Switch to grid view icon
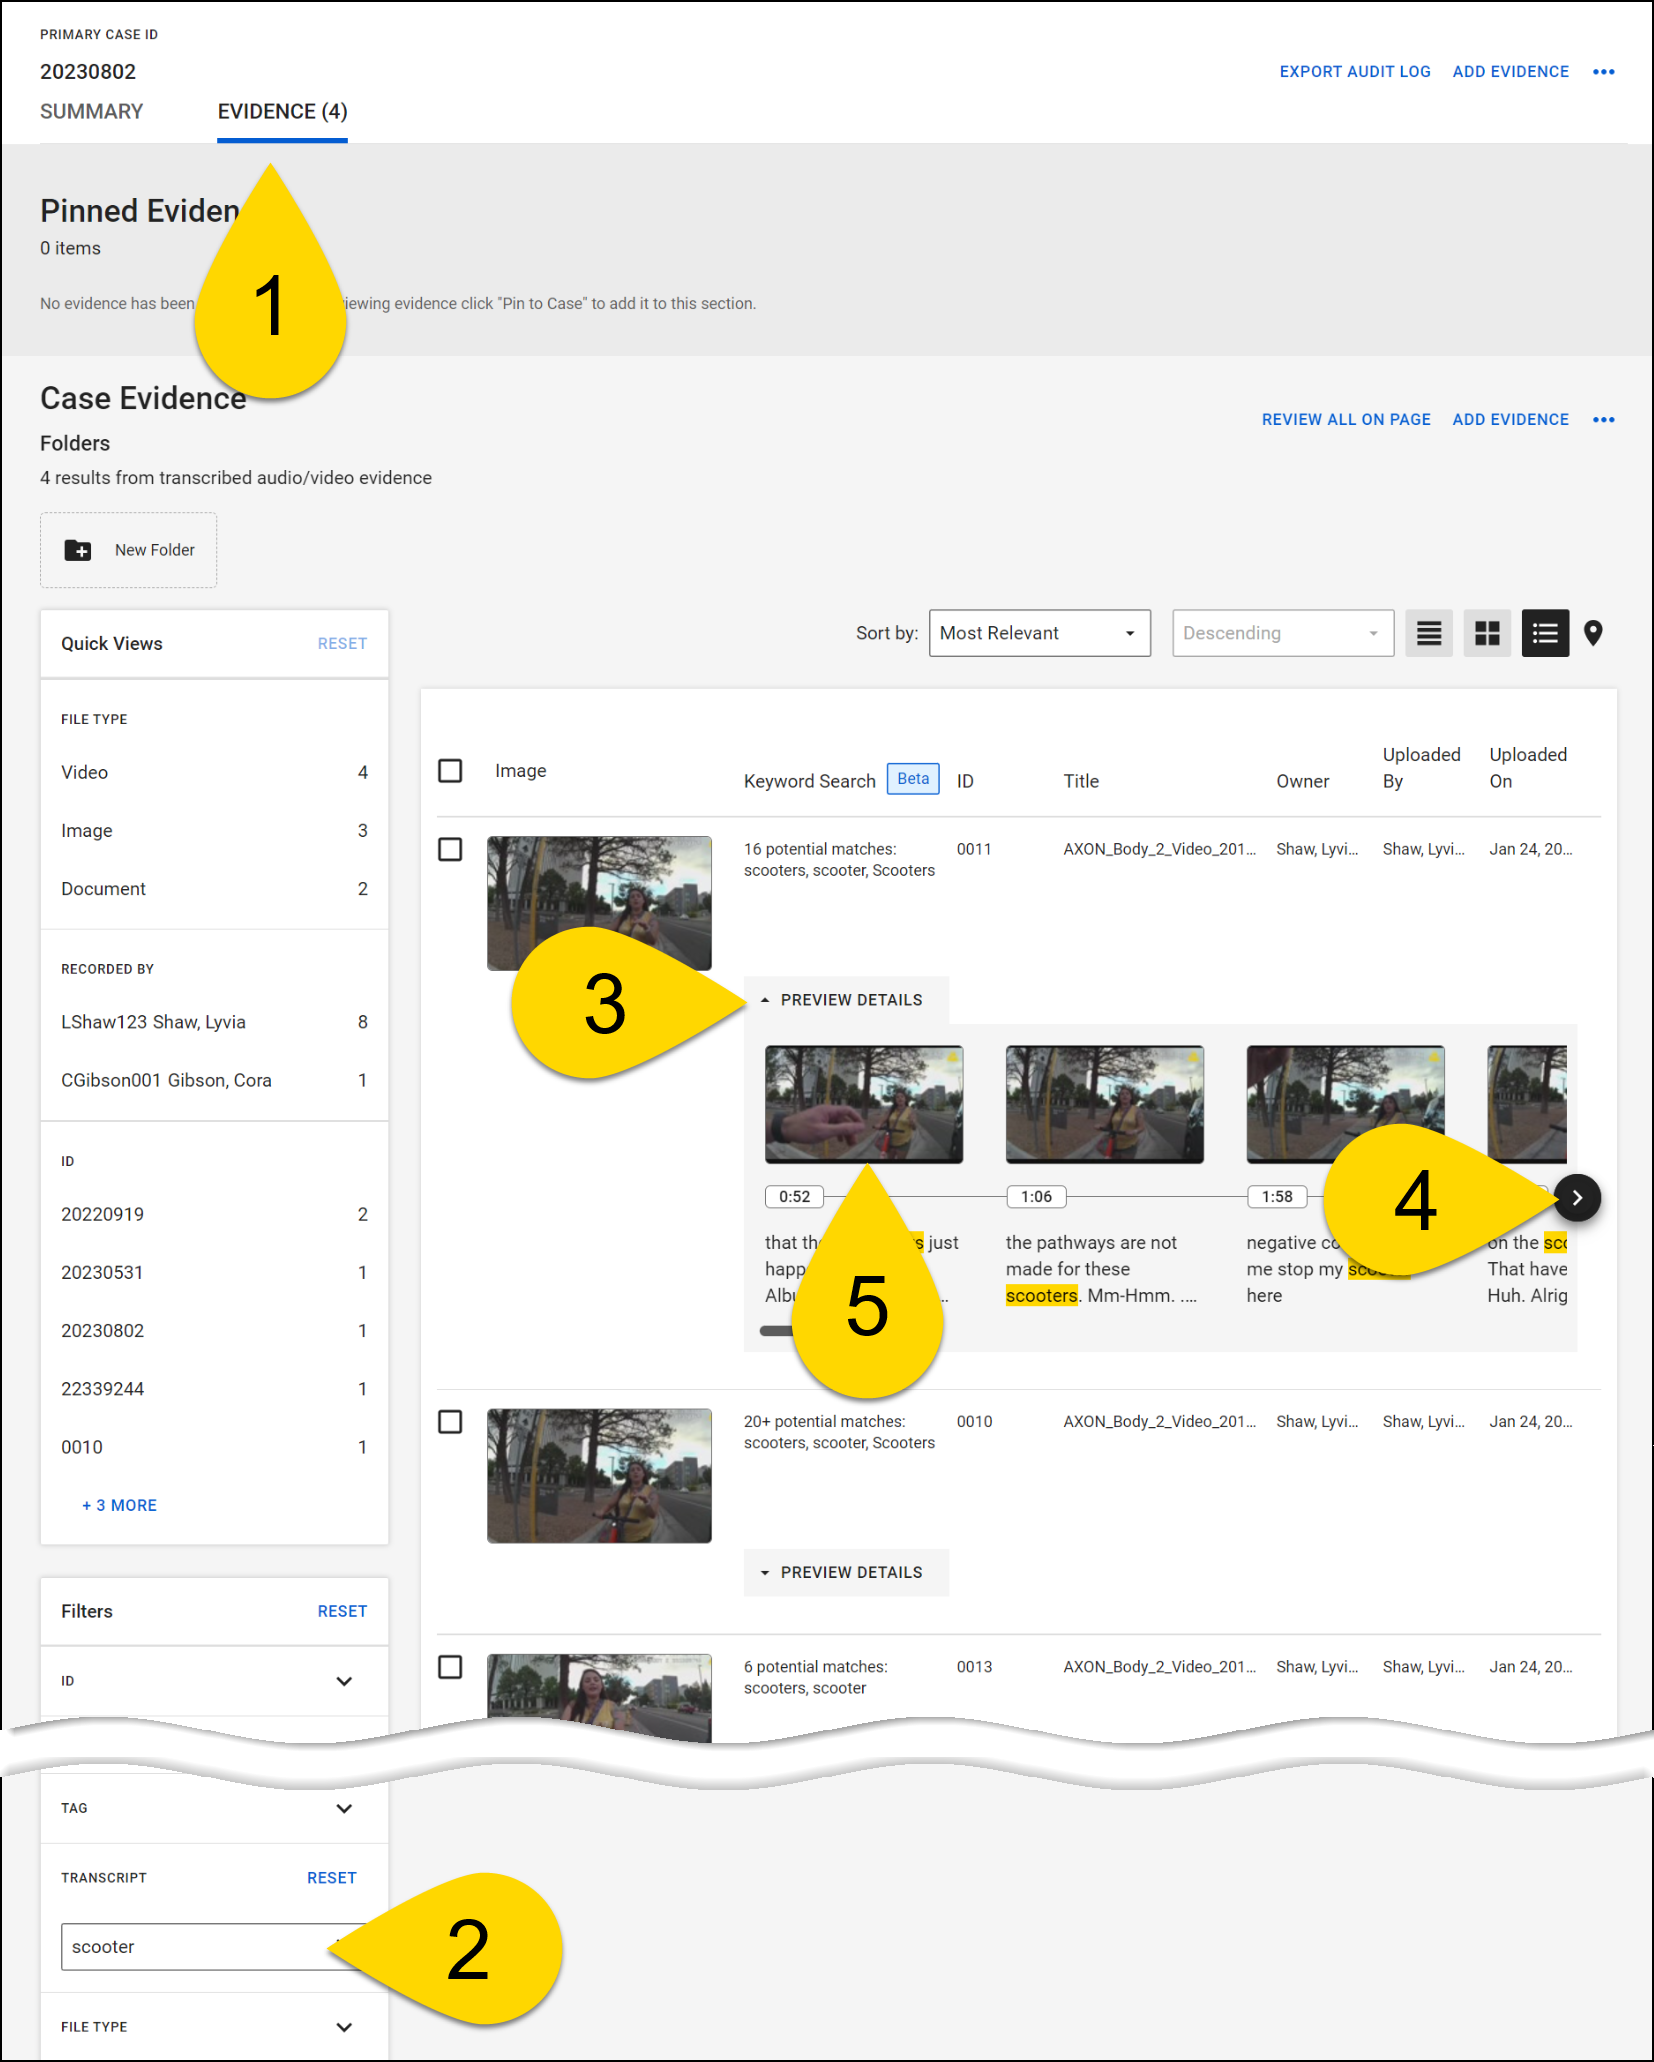Viewport: 1654px width, 2062px height. tap(1487, 634)
